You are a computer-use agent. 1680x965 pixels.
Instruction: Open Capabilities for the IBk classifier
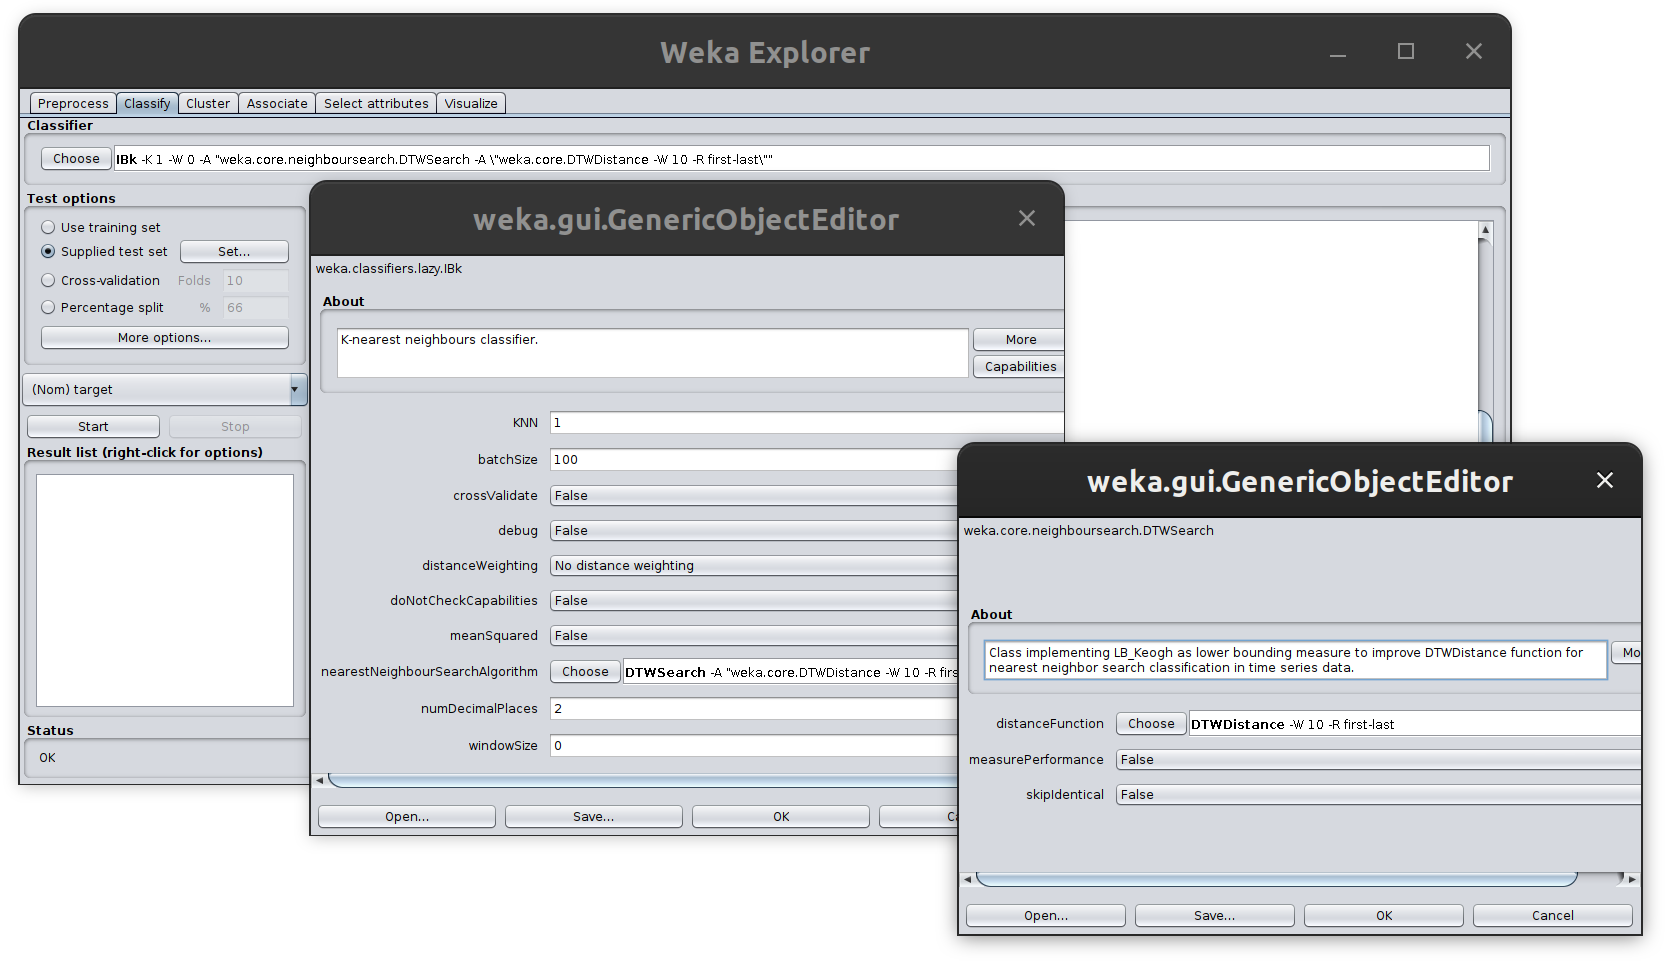pos(1019,366)
